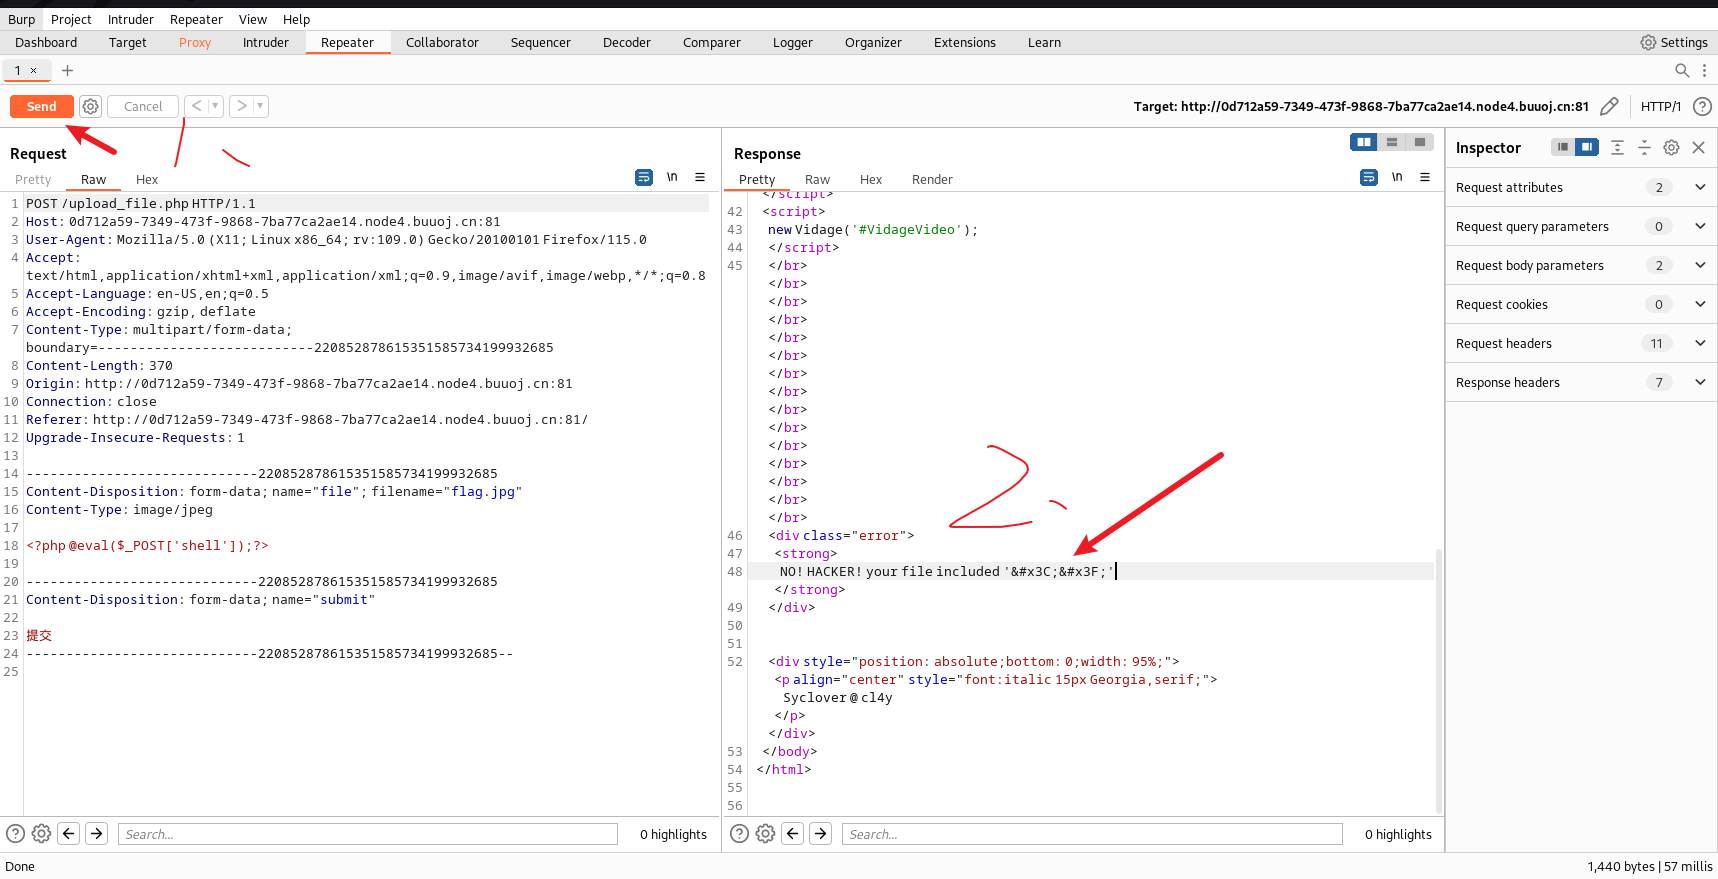Open the Intruder tool tab
The height and width of the screenshot is (879, 1718).
(266, 42)
